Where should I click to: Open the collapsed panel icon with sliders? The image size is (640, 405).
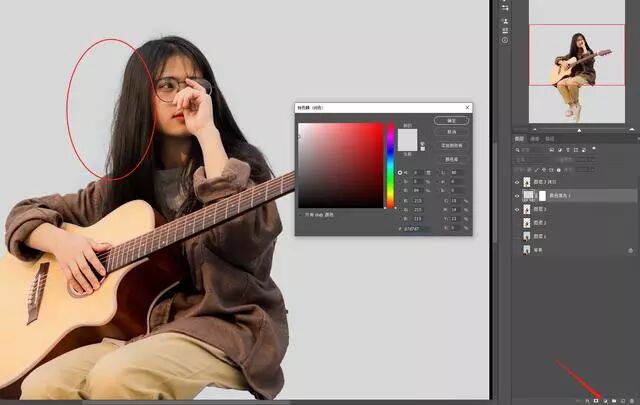tap(505, 7)
